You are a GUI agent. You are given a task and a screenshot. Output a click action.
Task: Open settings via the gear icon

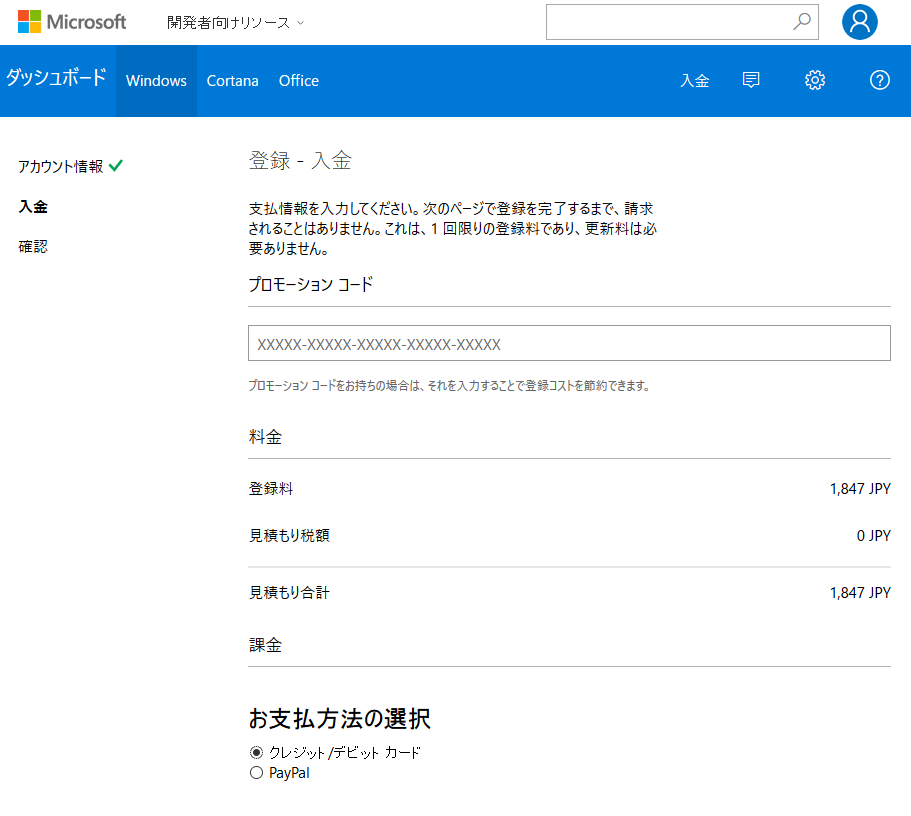tap(815, 81)
